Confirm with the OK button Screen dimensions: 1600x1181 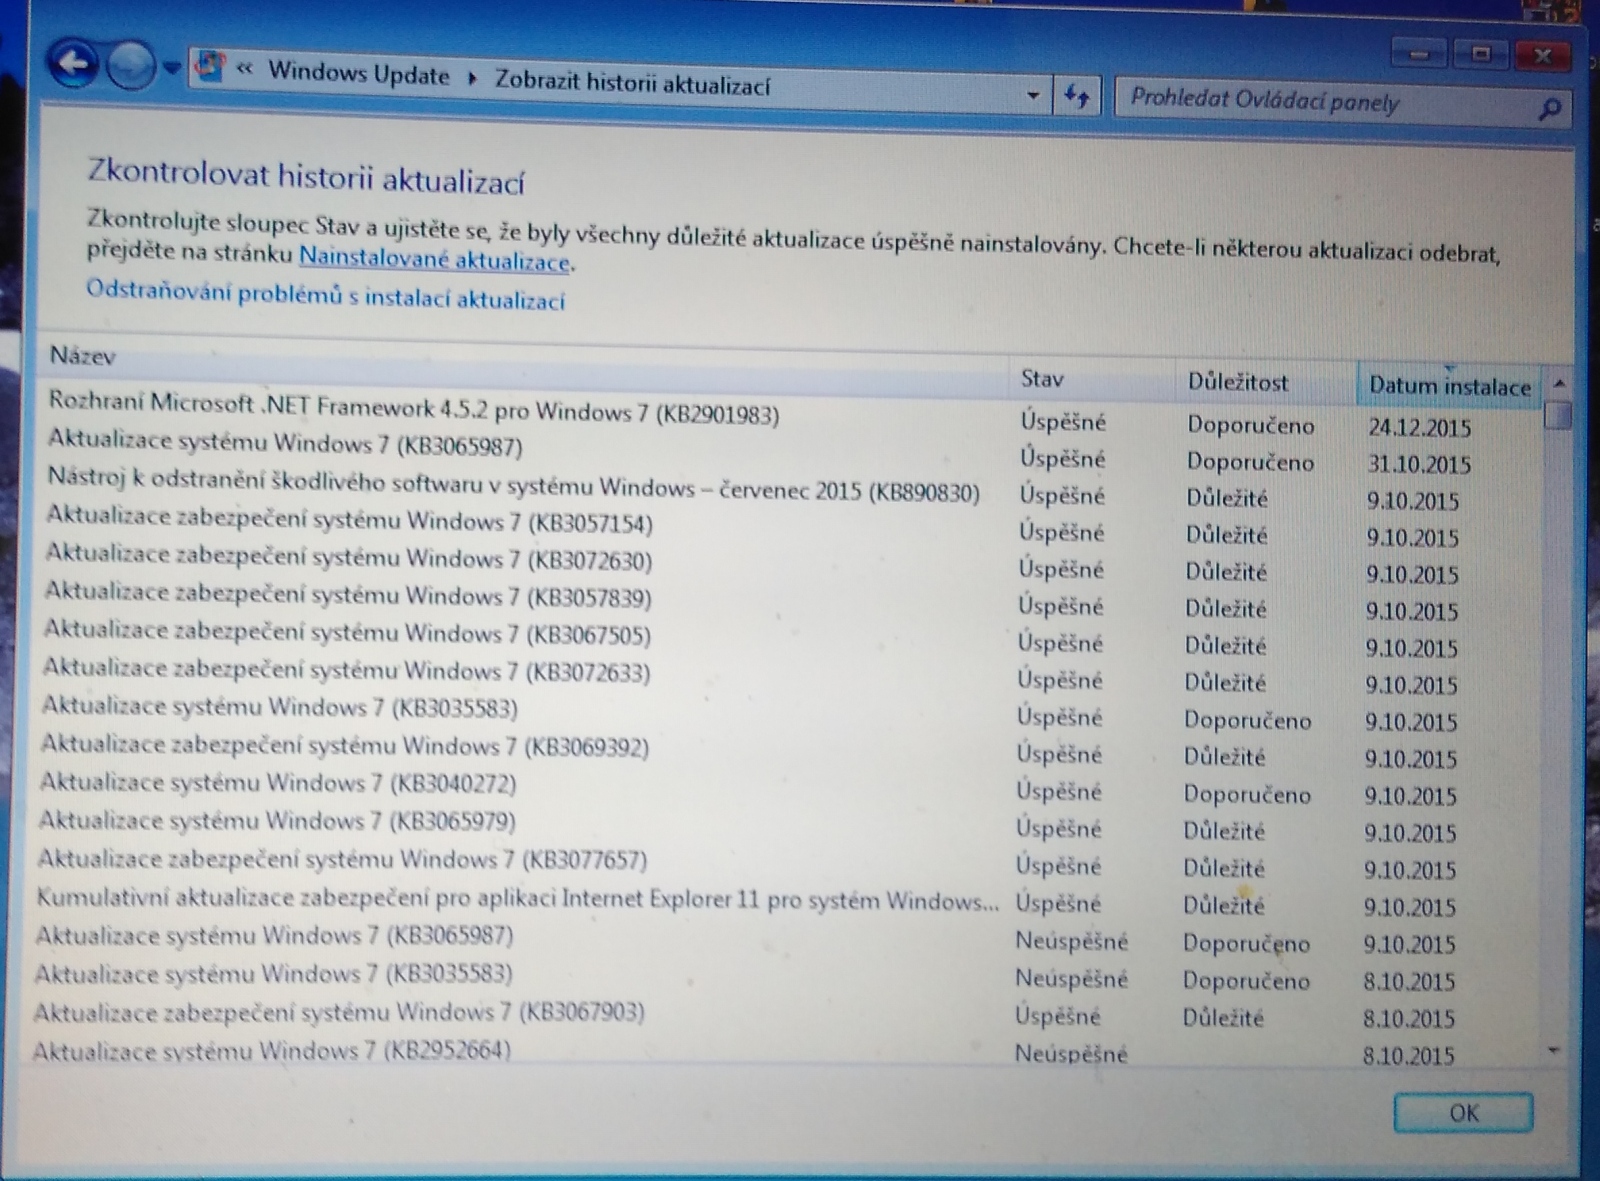pos(1463,1113)
